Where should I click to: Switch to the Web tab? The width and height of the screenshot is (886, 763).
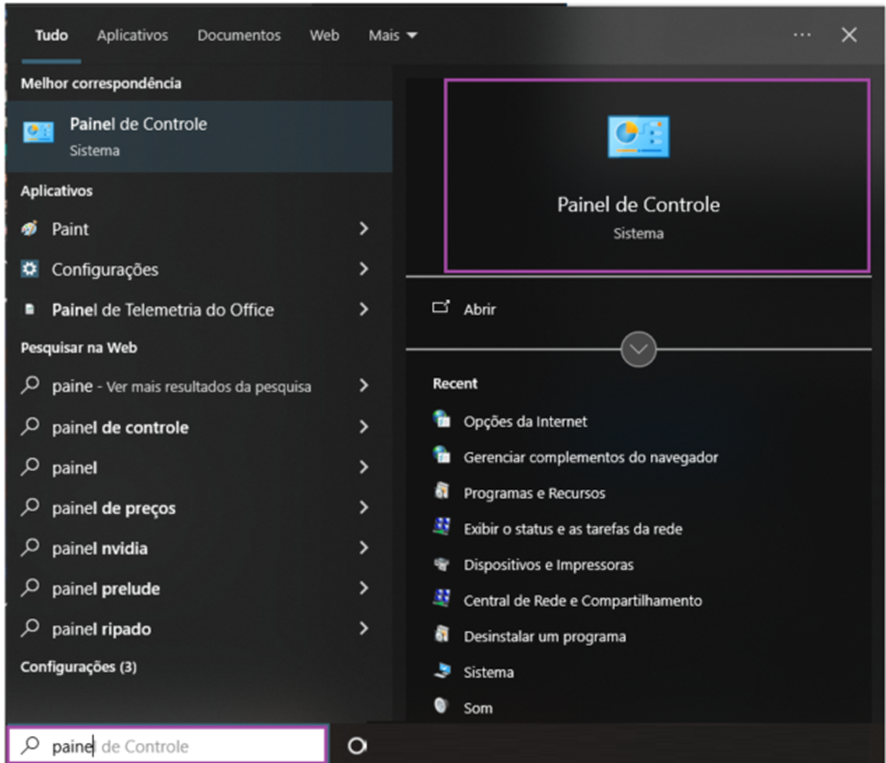(x=324, y=35)
